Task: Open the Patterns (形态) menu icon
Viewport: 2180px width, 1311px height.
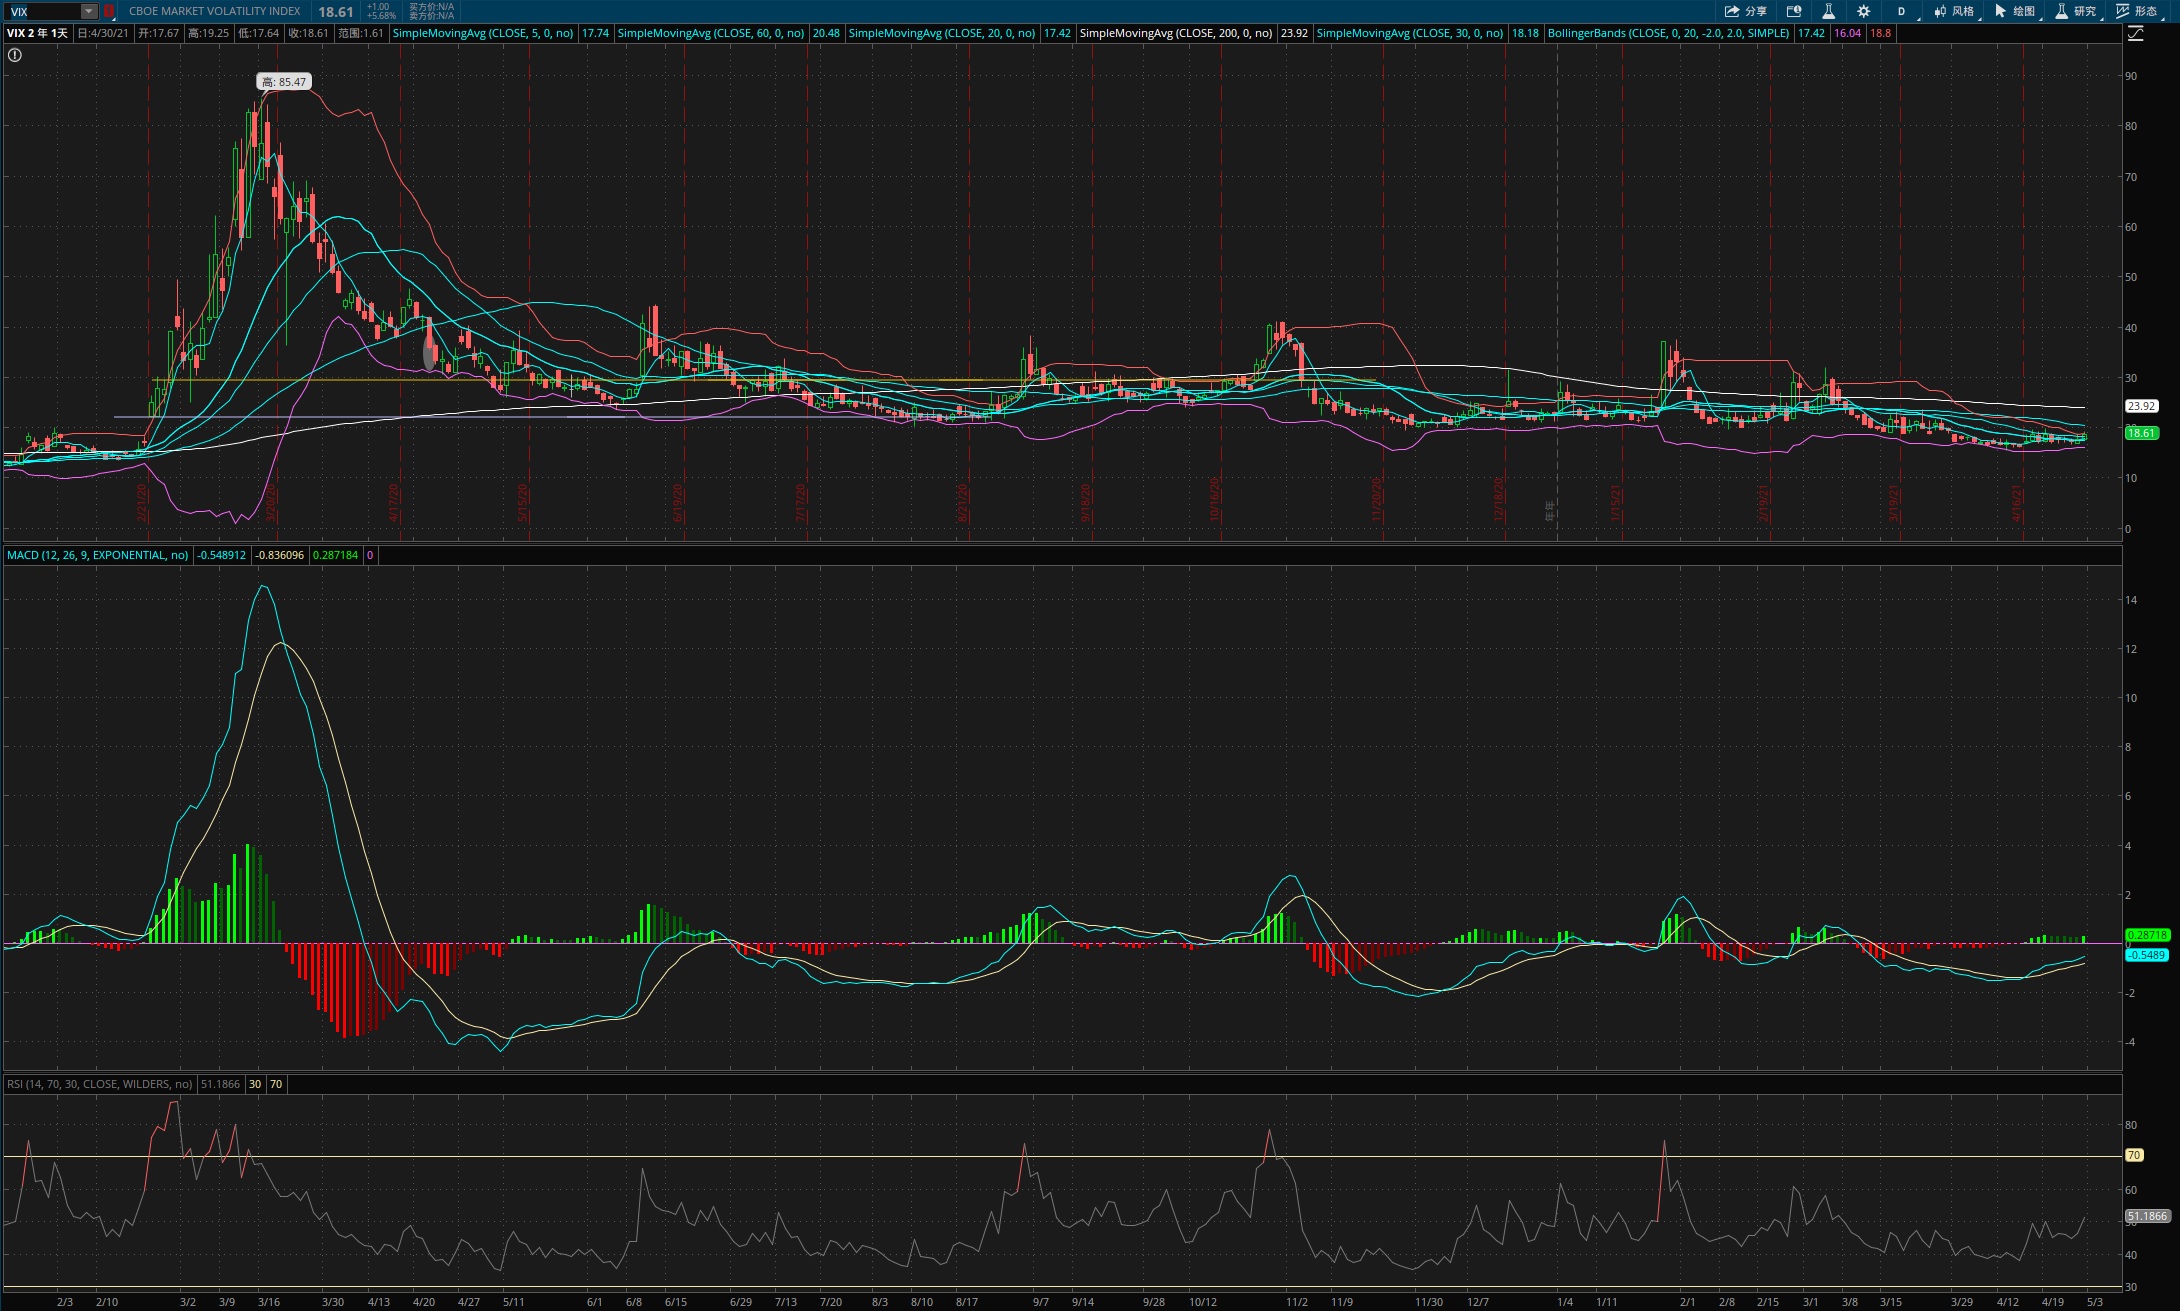Action: coord(2122,11)
